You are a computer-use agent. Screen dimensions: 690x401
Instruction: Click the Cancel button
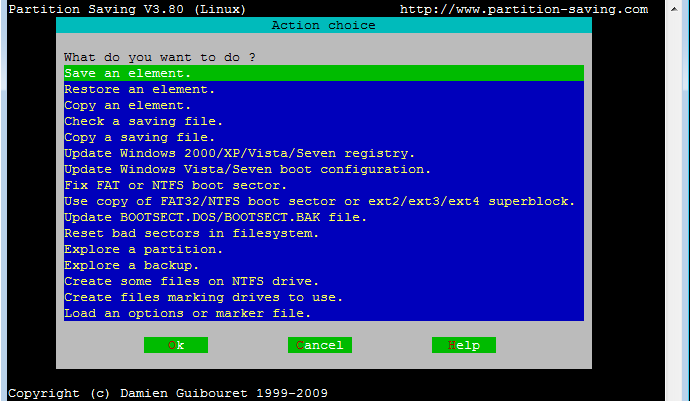point(320,345)
